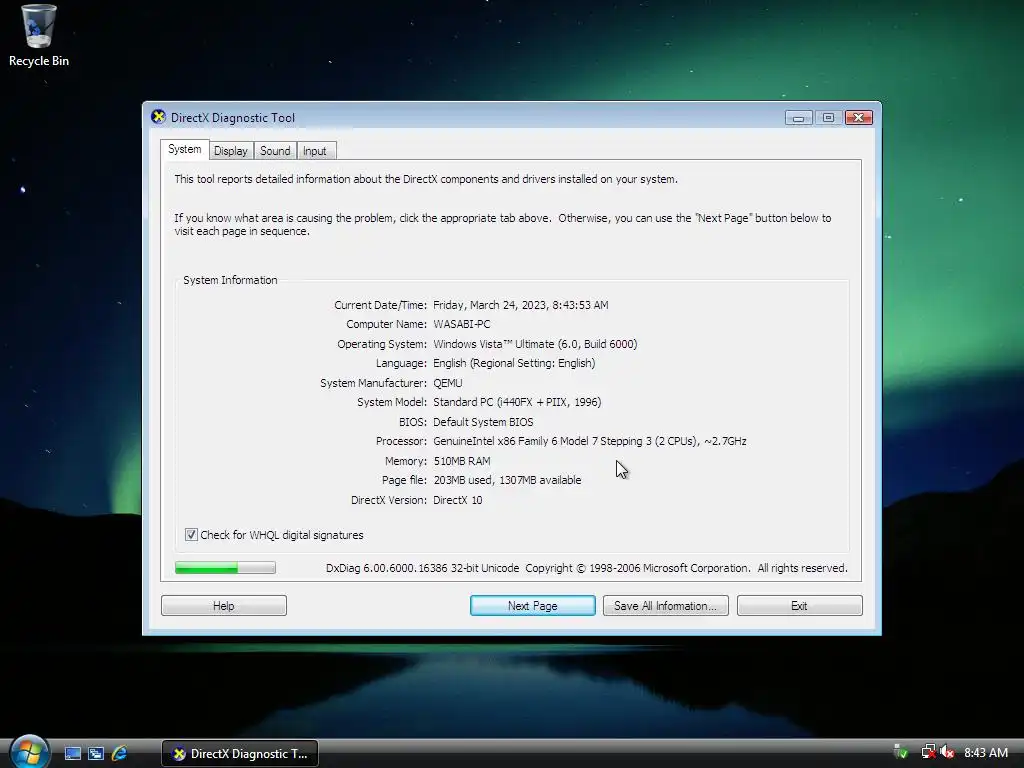The height and width of the screenshot is (768, 1024).
Task: Click the muted volume tray icon
Action: 947,752
